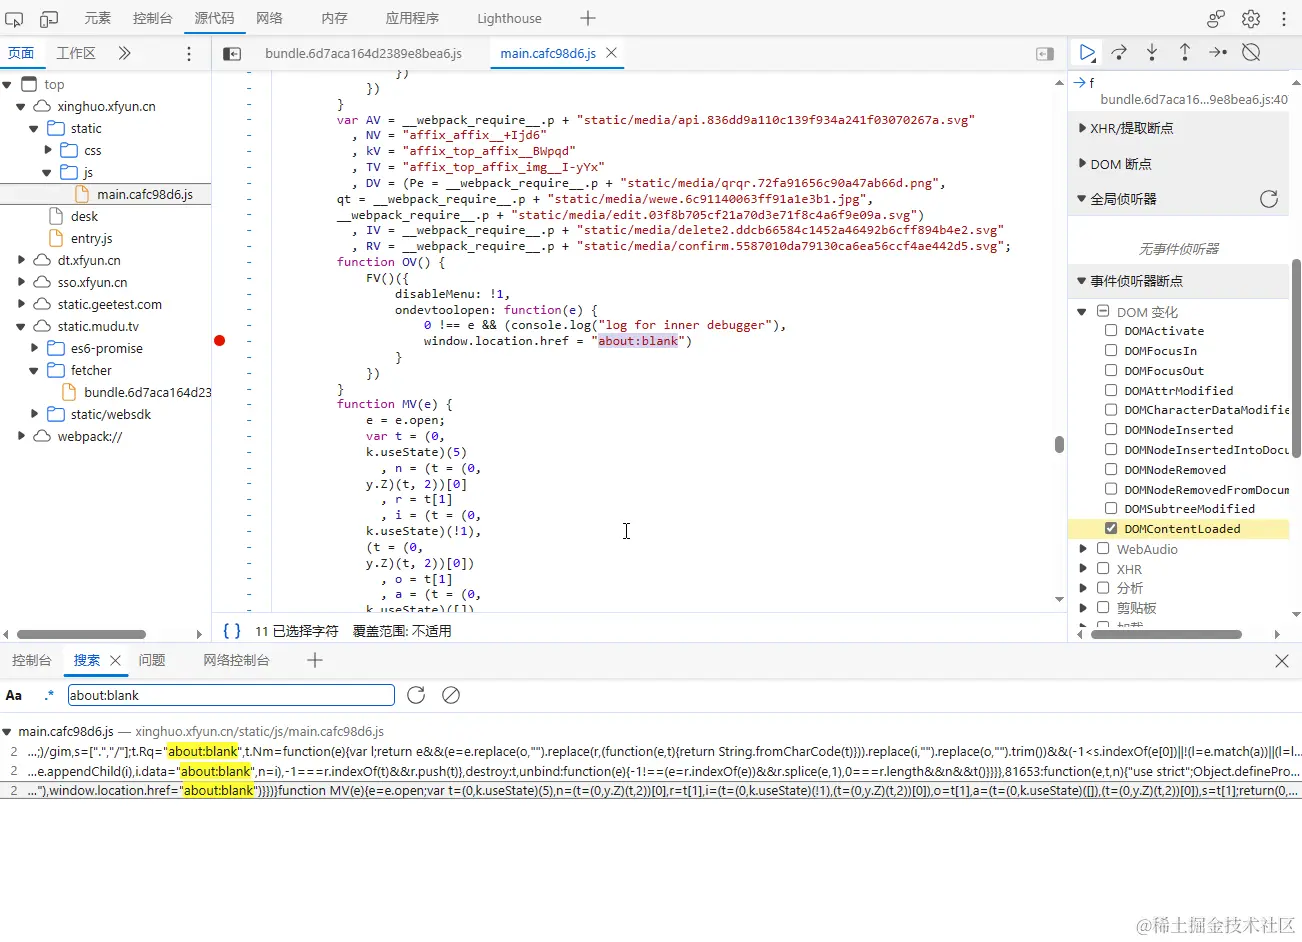Clear the search results
This screenshot has width=1302, height=942.
[451, 695]
